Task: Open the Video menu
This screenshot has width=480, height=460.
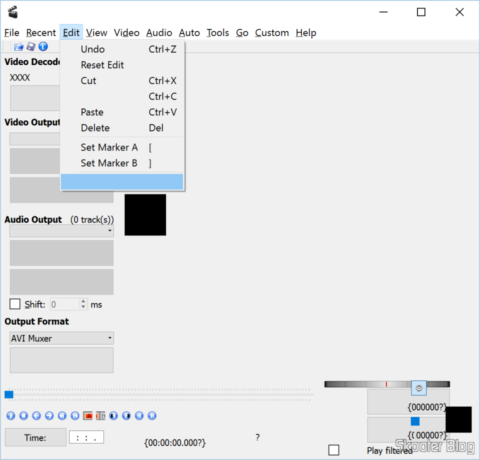Action: coord(127,33)
